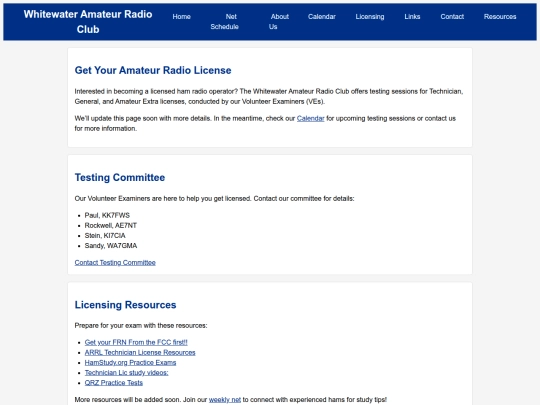Open the Resources menu item
The width and height of the screenshot is (540, 405).
pos(500,17)
